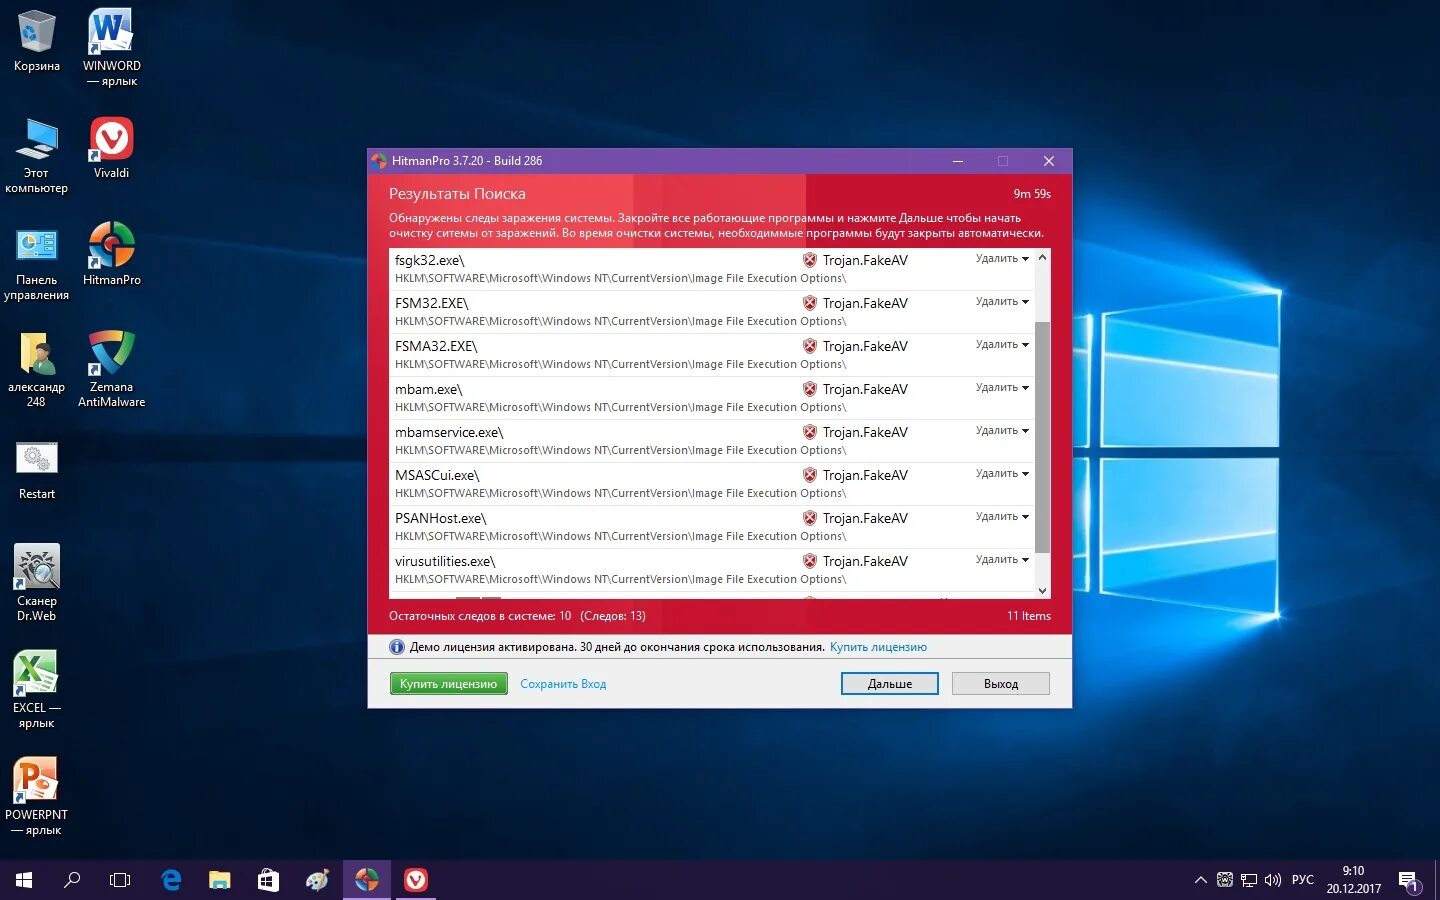The width and height of the screenshot is (1440, 900).
Task: Open the POWERPNT shortcut on desktop
Action: coord(36,797)
